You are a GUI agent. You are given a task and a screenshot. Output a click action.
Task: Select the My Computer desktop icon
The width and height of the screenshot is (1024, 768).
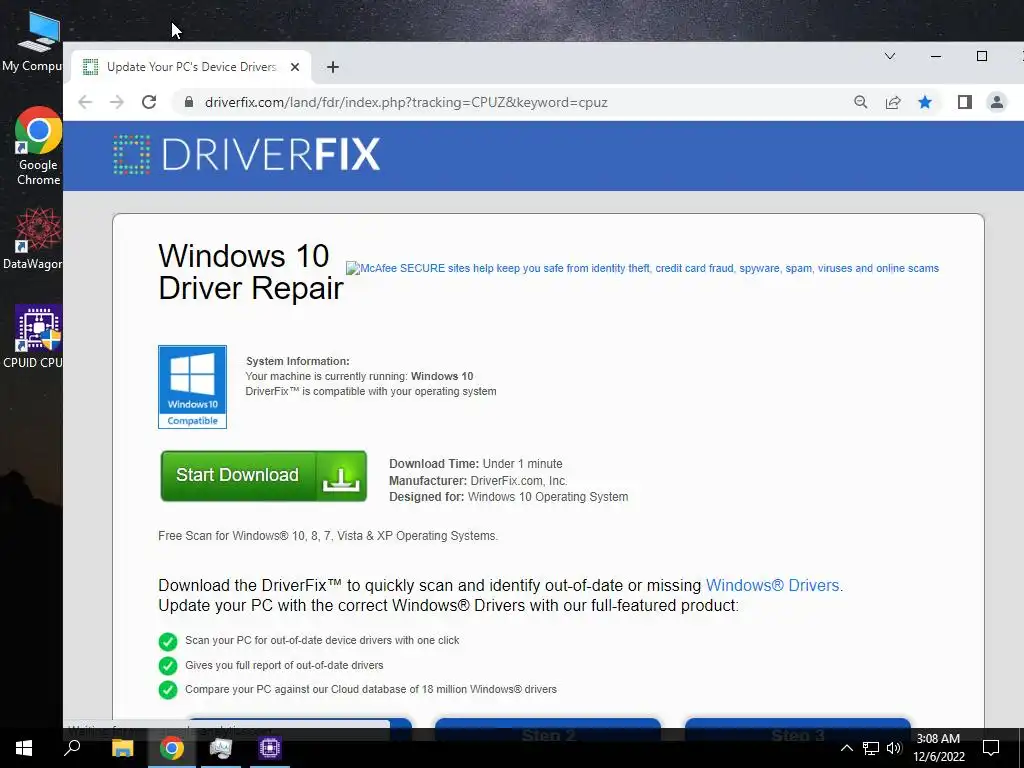(34, 42)
